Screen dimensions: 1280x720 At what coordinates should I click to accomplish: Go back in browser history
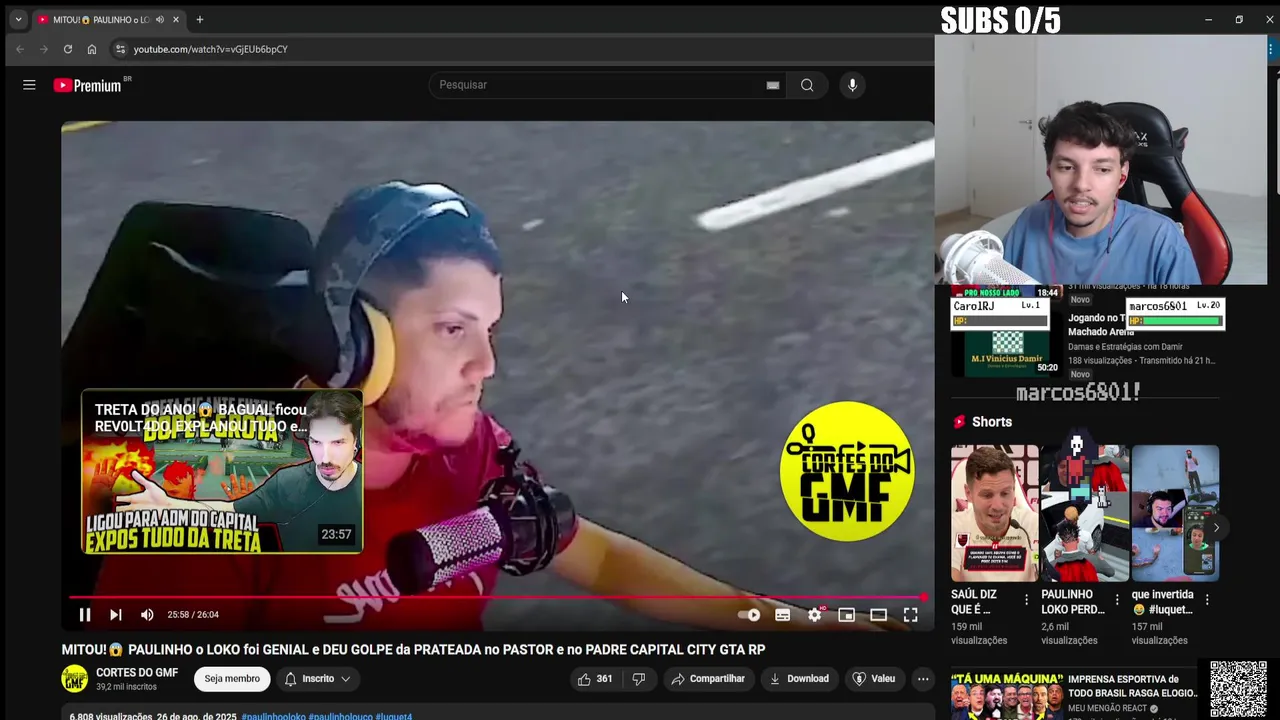[x=20, y=49]
